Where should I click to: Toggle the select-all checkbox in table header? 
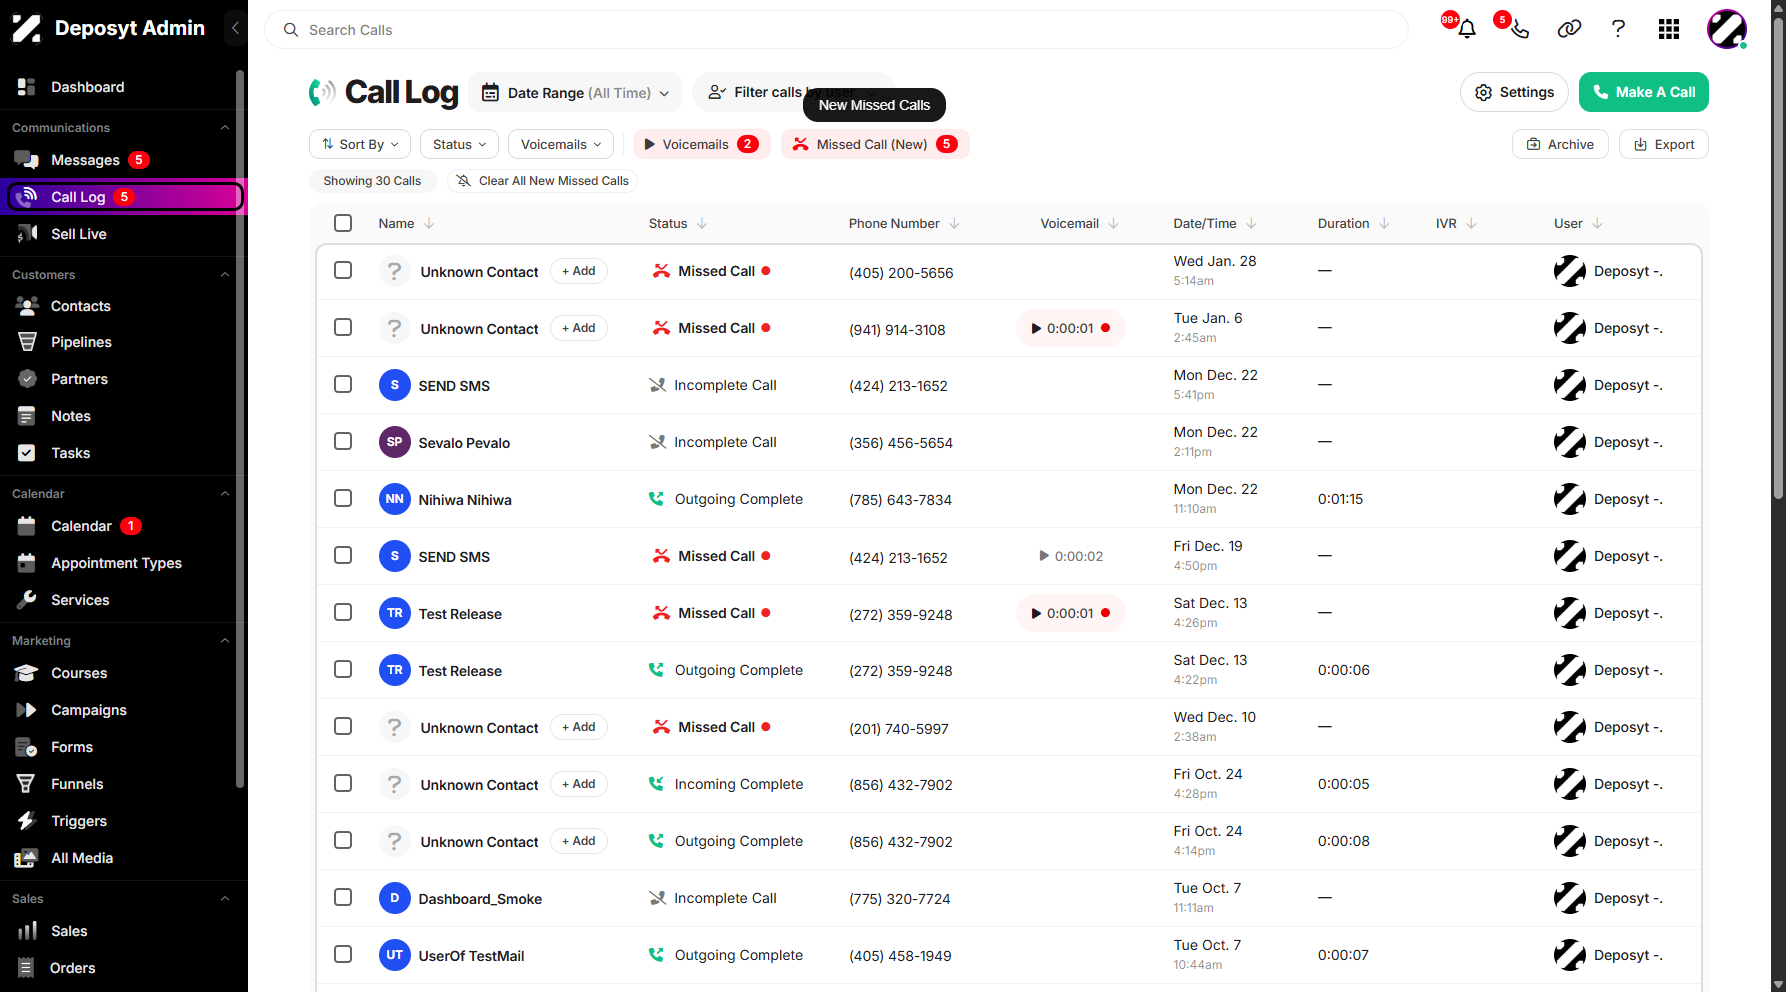point(343,223)
